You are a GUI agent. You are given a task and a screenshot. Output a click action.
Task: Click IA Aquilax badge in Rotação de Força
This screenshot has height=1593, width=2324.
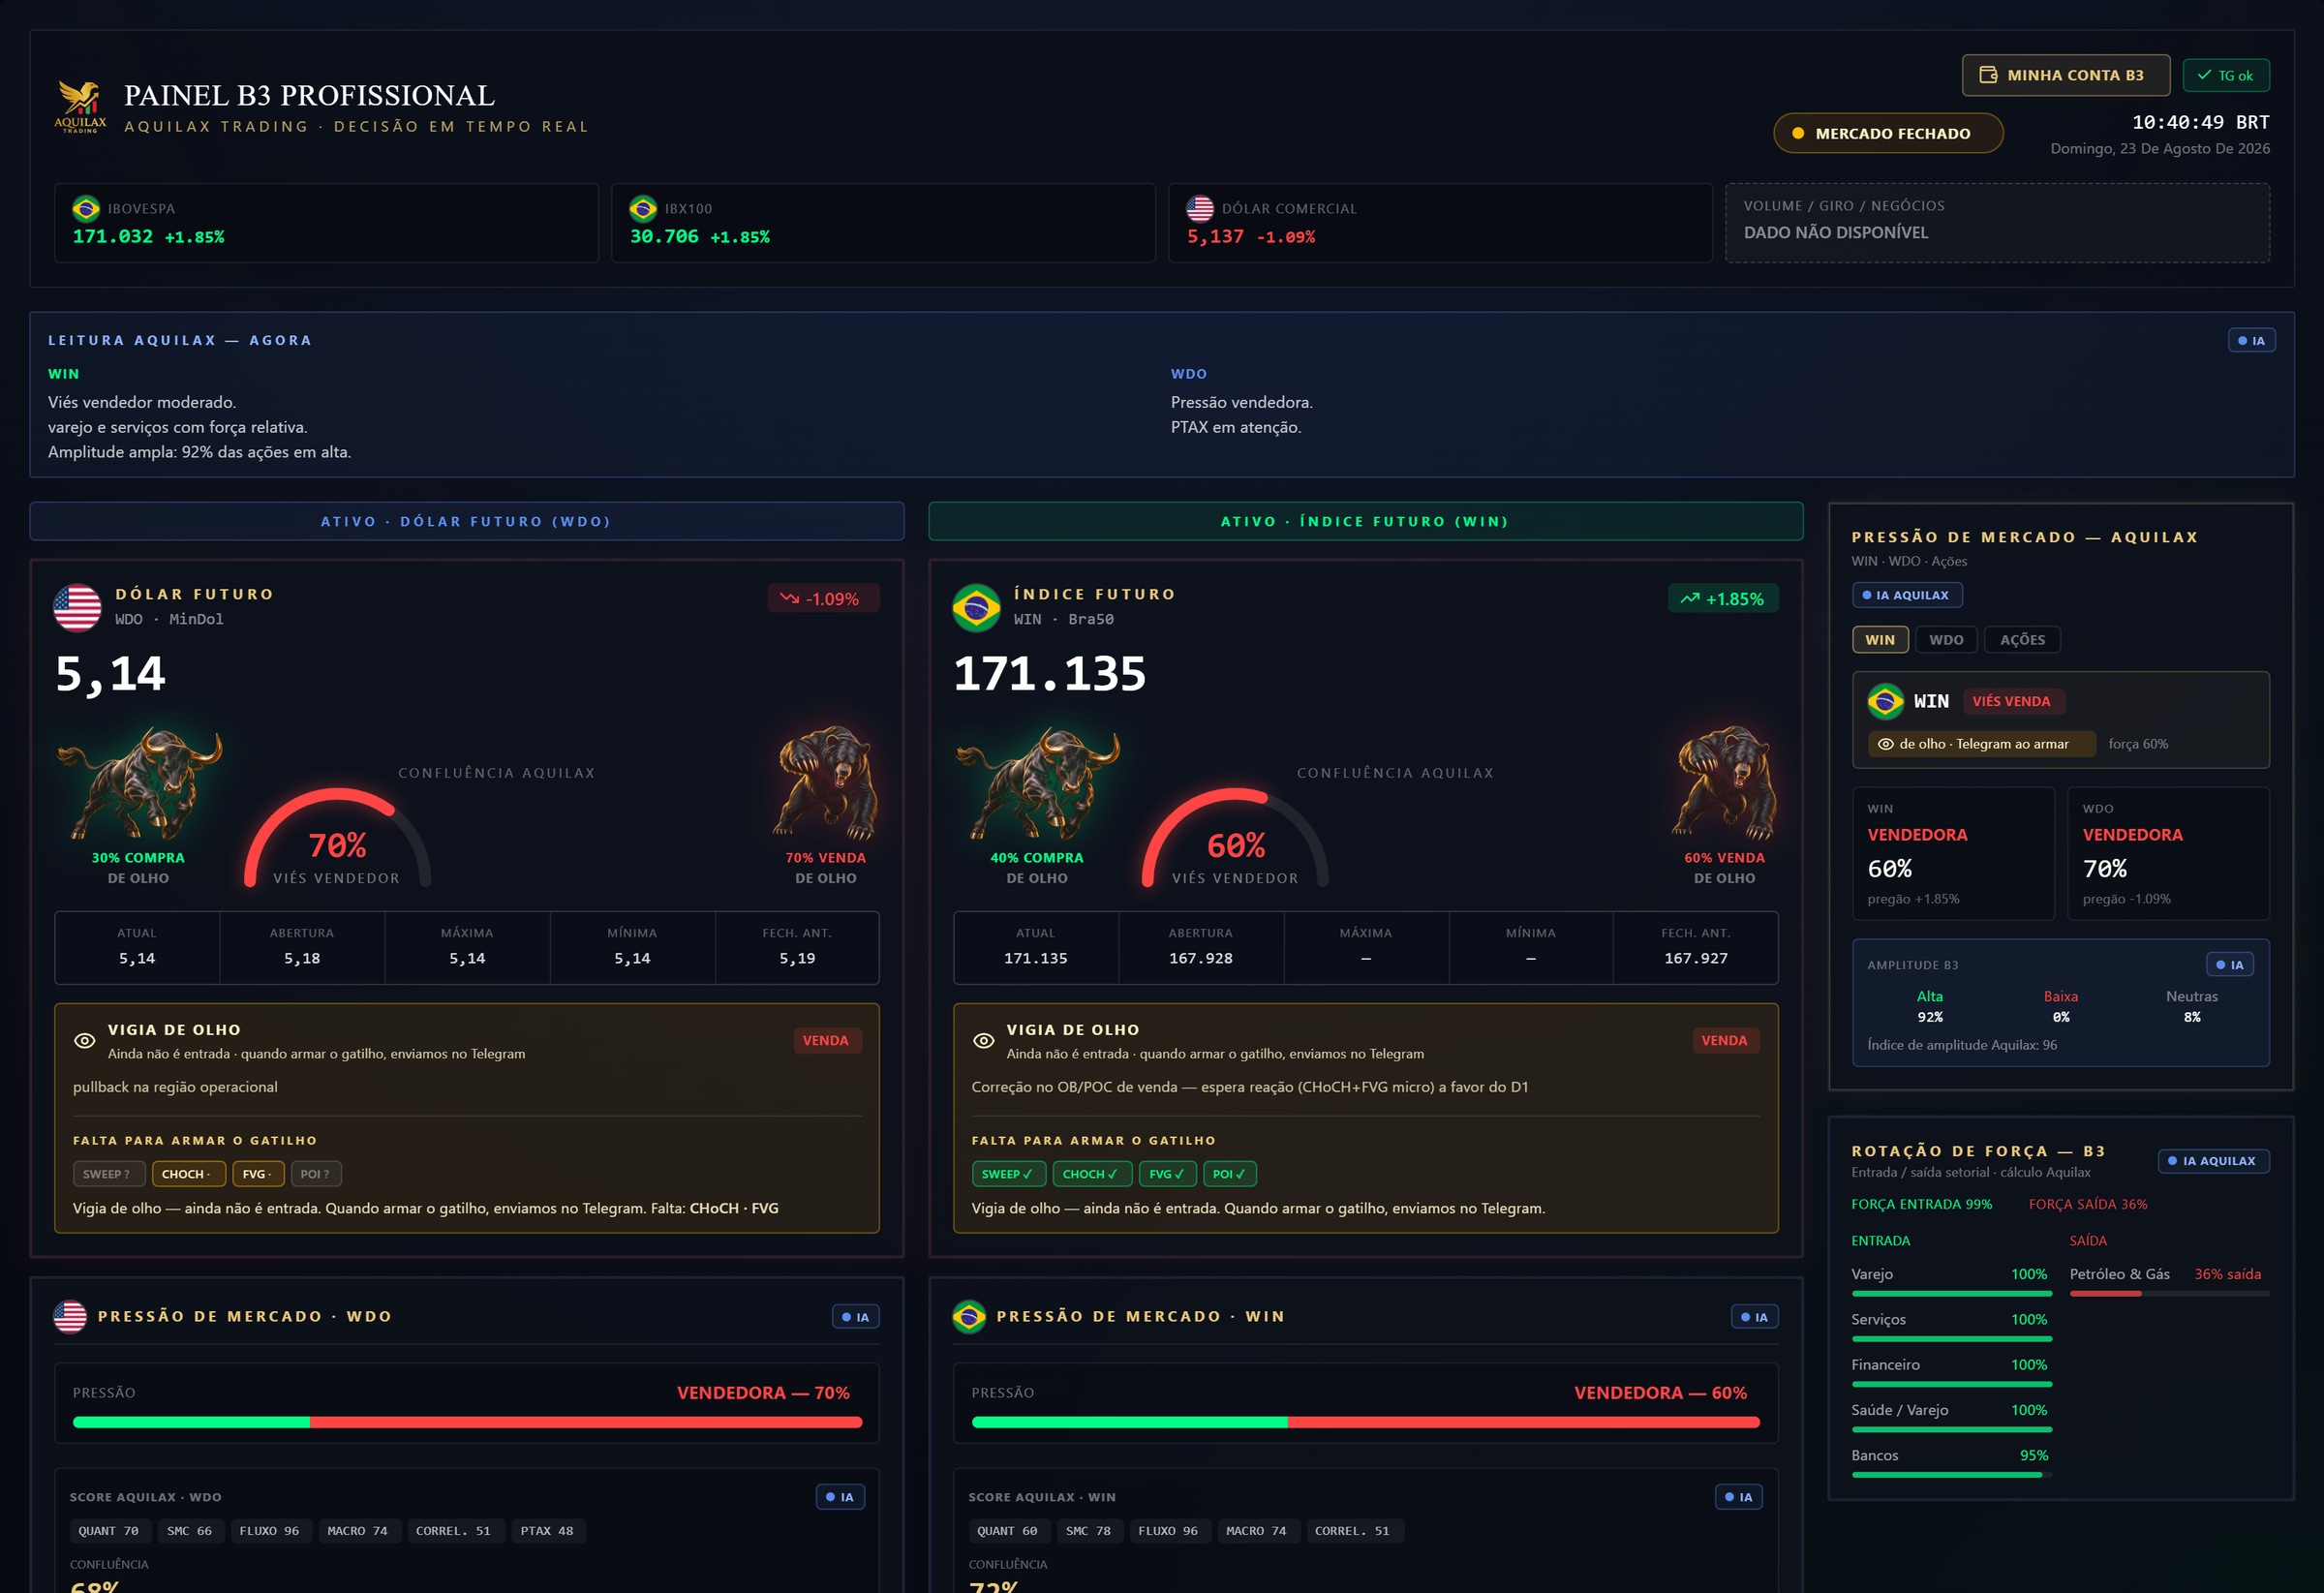pyautogui.click(x=2213, y=1161)
